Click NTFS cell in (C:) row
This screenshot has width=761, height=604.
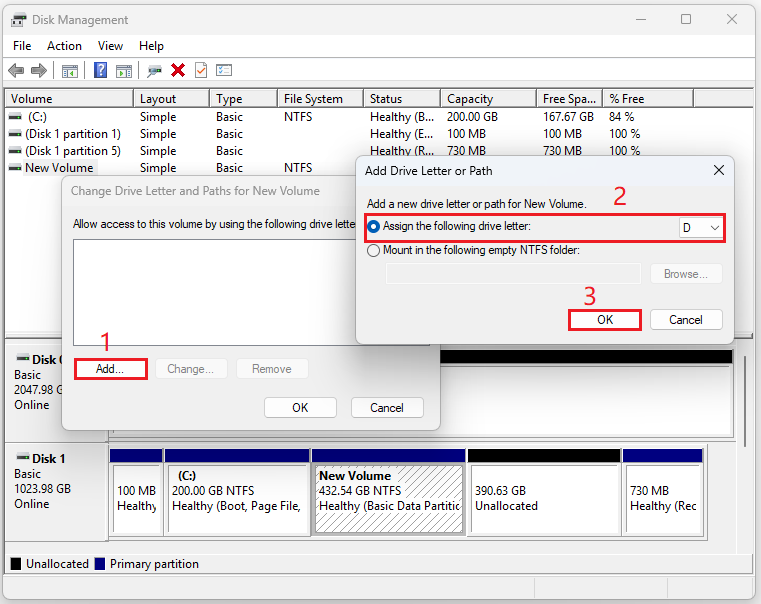pos(298,117)
